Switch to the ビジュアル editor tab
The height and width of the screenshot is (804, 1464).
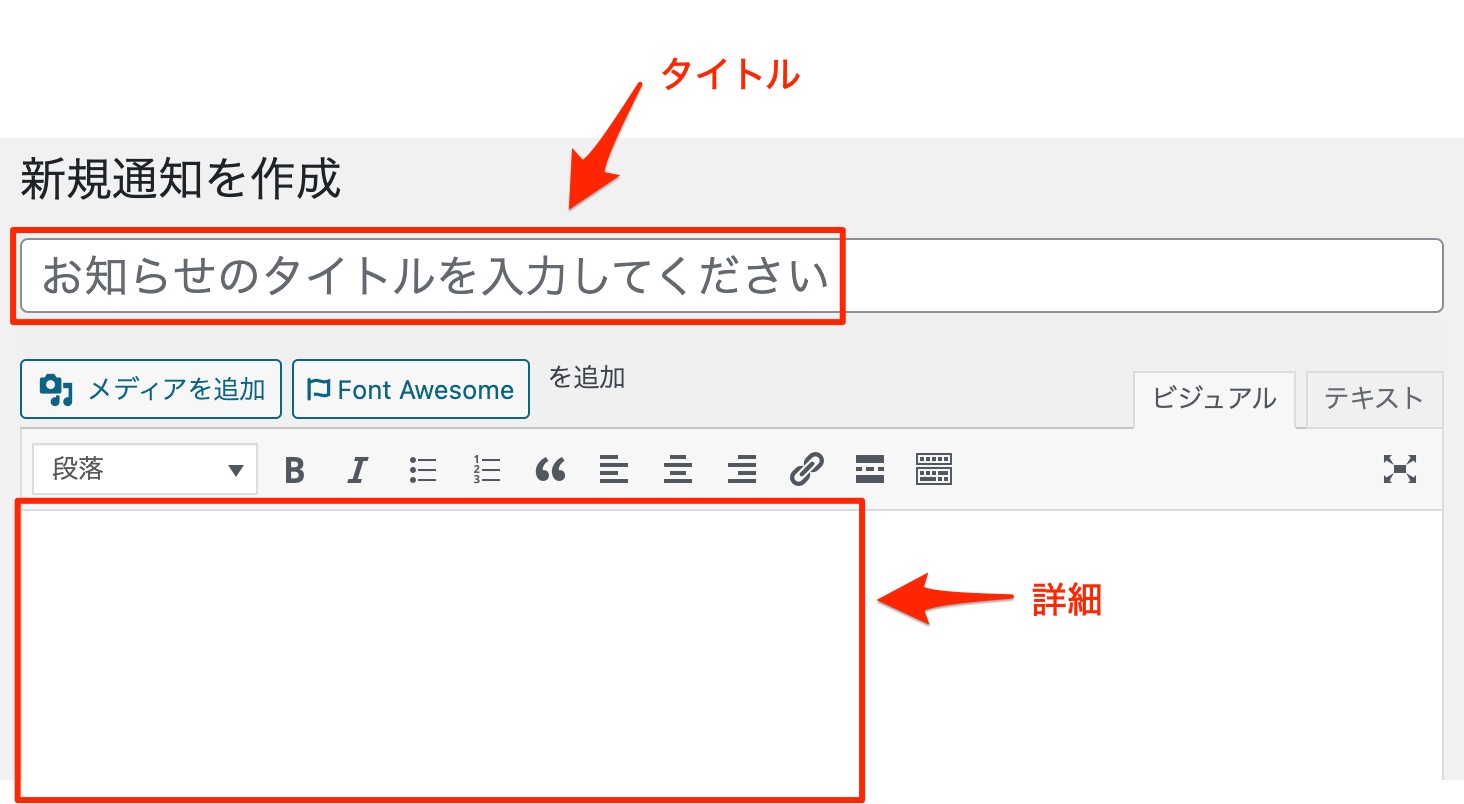tap(1214, 399)
